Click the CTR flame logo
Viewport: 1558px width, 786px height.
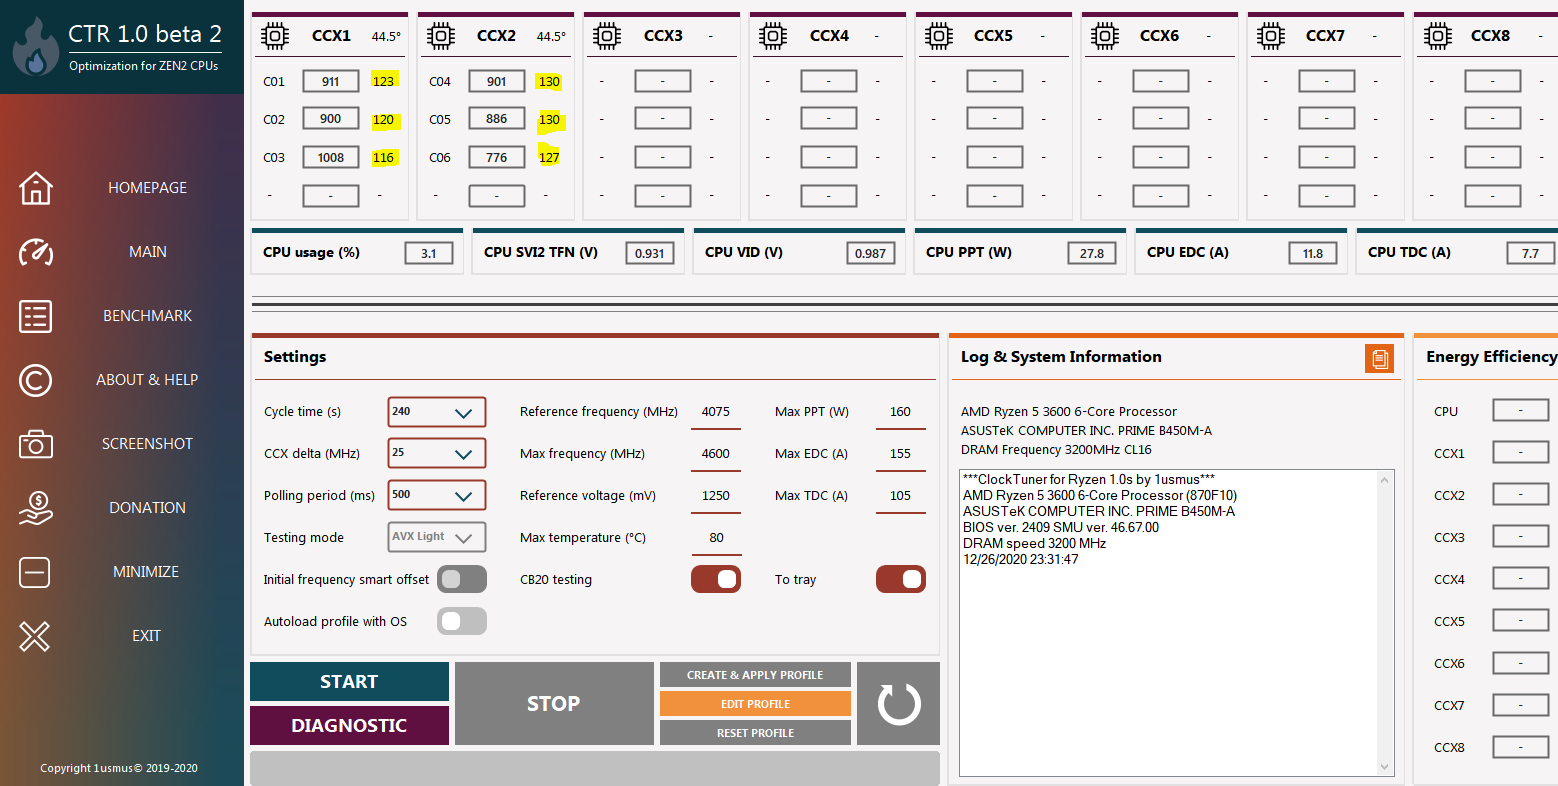tap(36, 46)
